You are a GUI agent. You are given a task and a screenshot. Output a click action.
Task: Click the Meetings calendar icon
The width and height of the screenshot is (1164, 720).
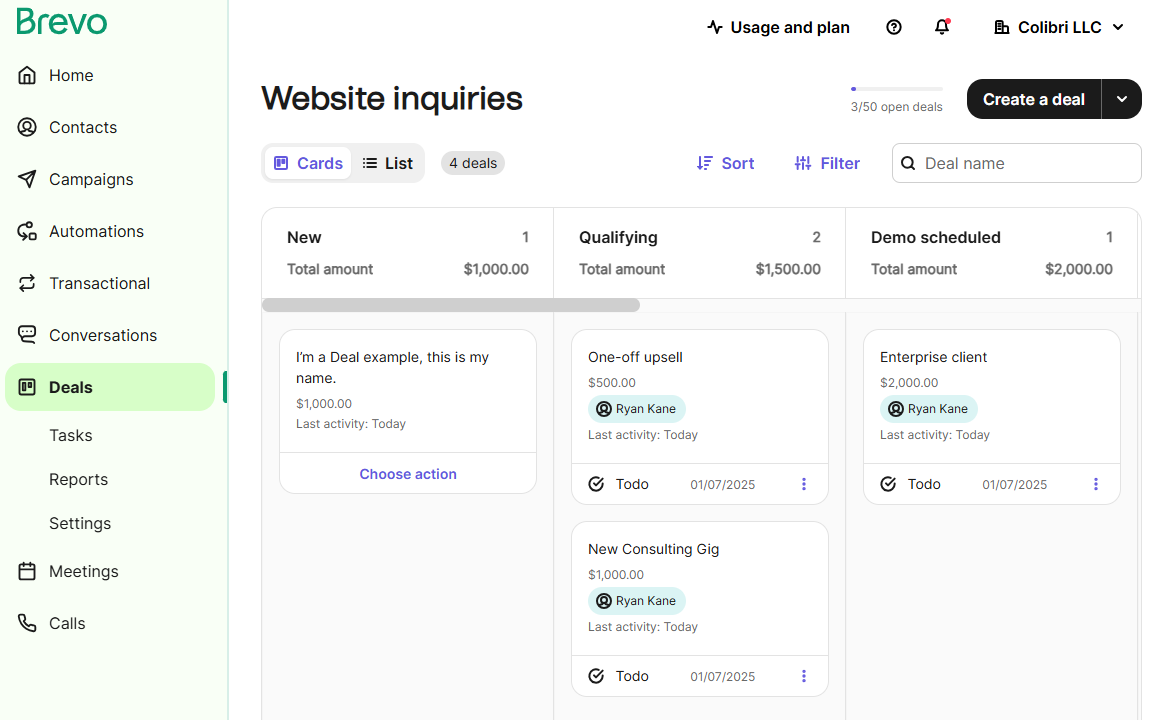pos(27,572)
